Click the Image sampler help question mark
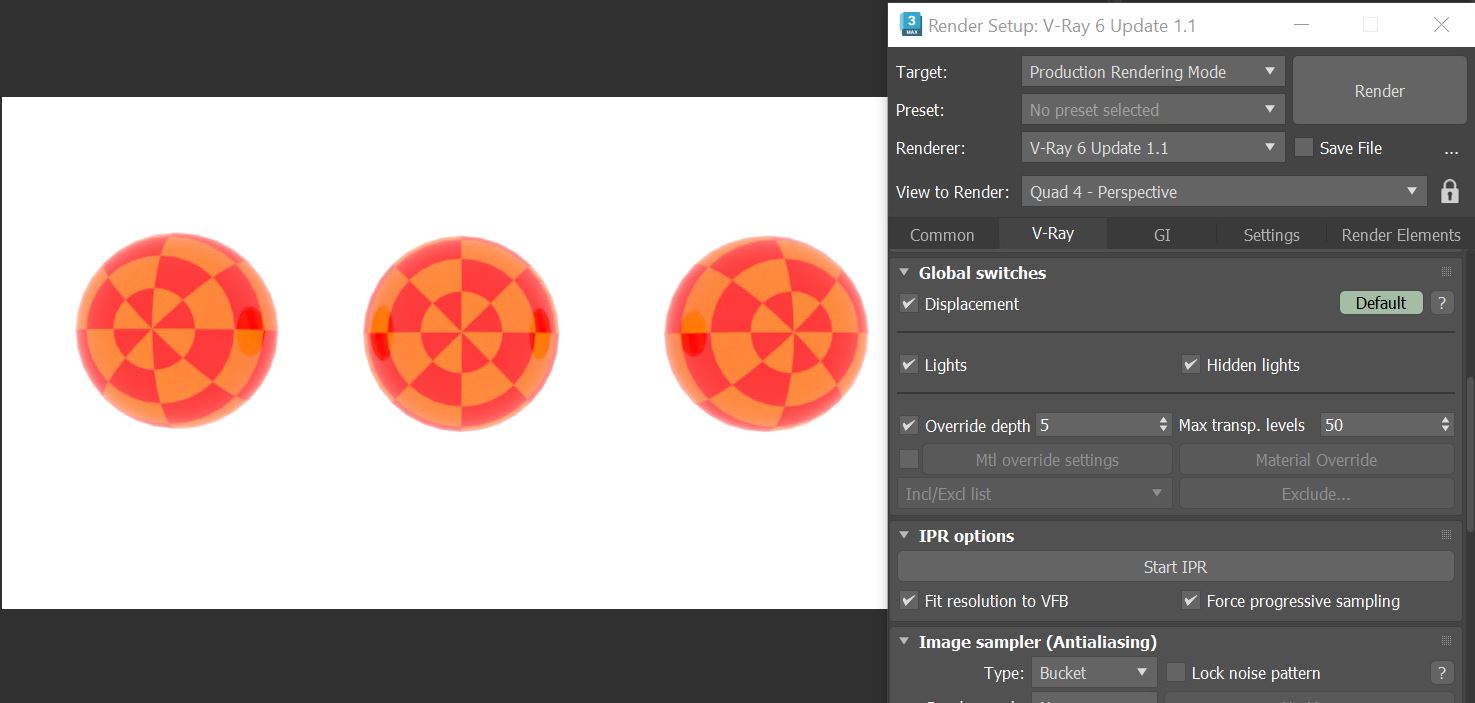Image resolution: width=1475 pixels, height=703 pixels. tap(1441, 673)
